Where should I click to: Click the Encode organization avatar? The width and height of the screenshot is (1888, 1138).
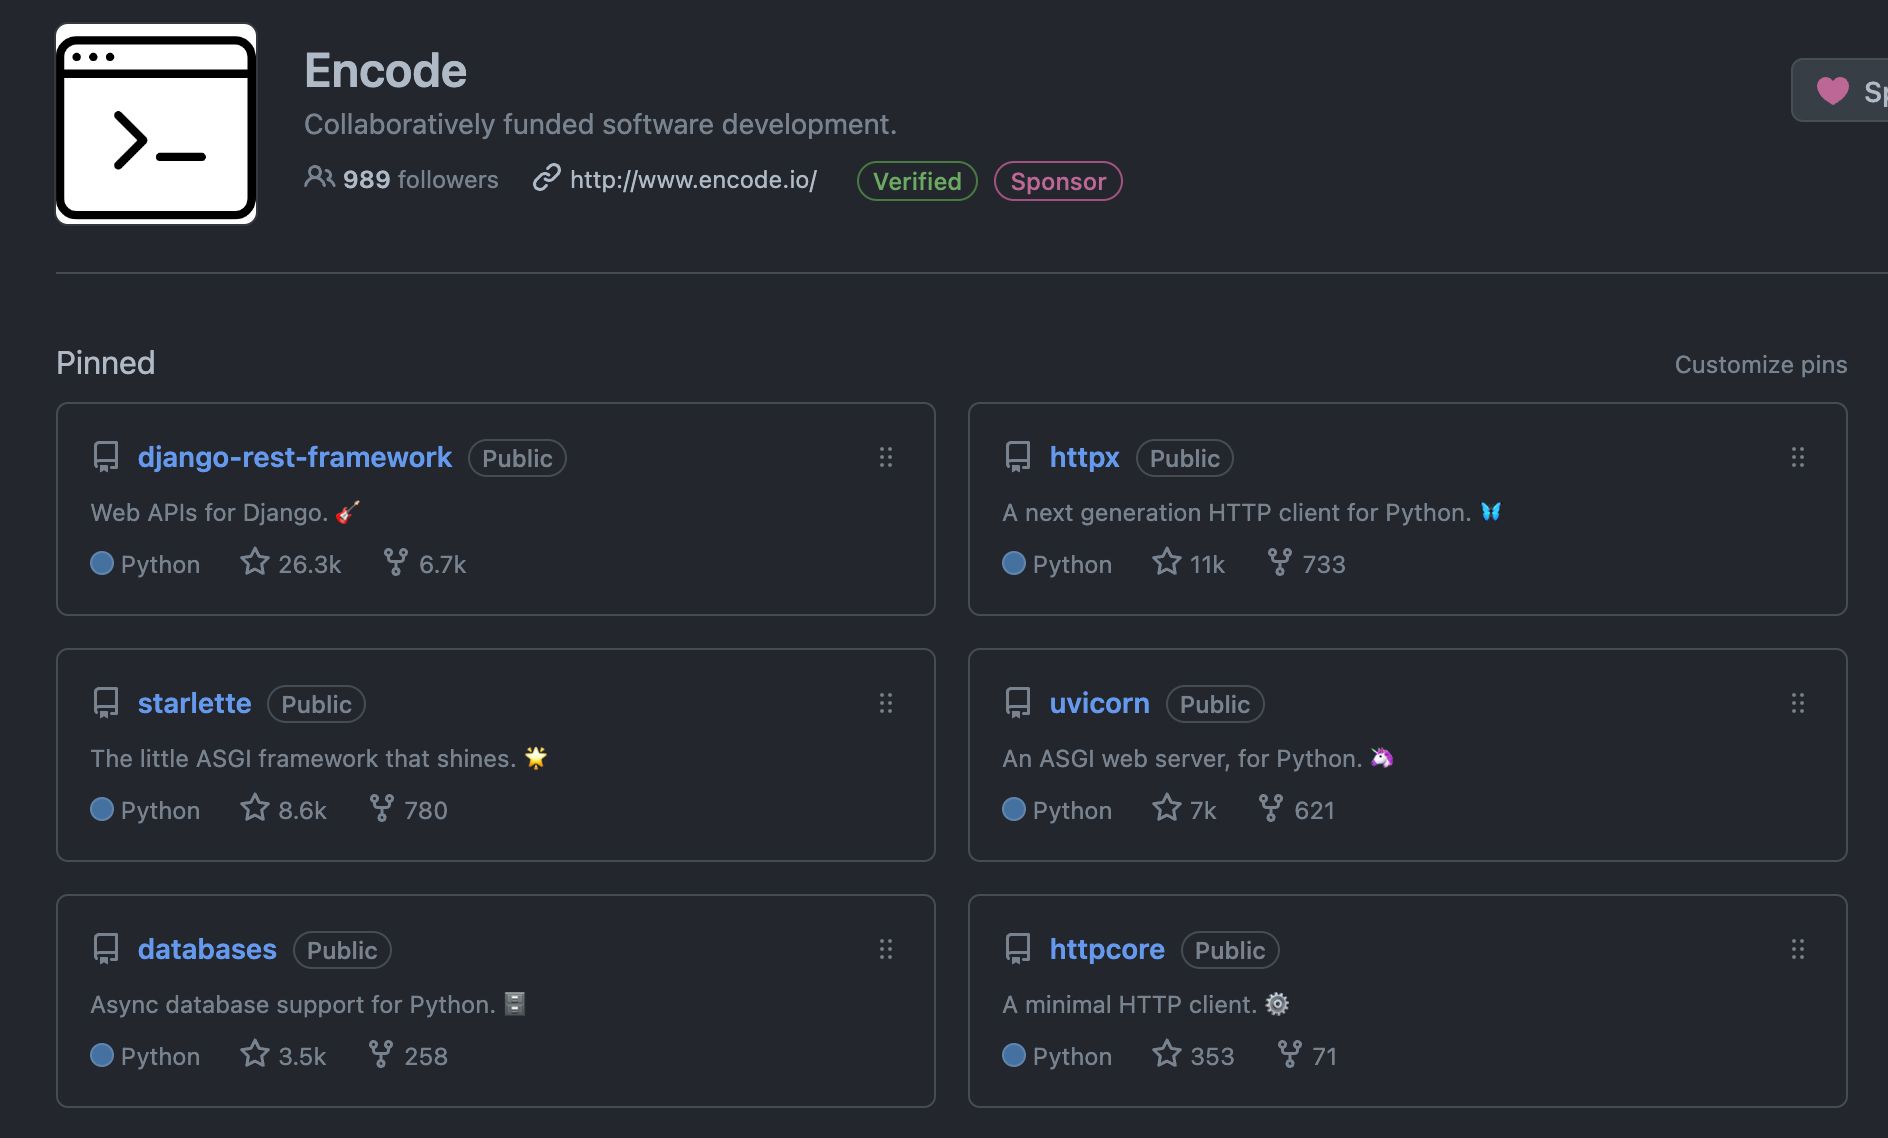156,124
